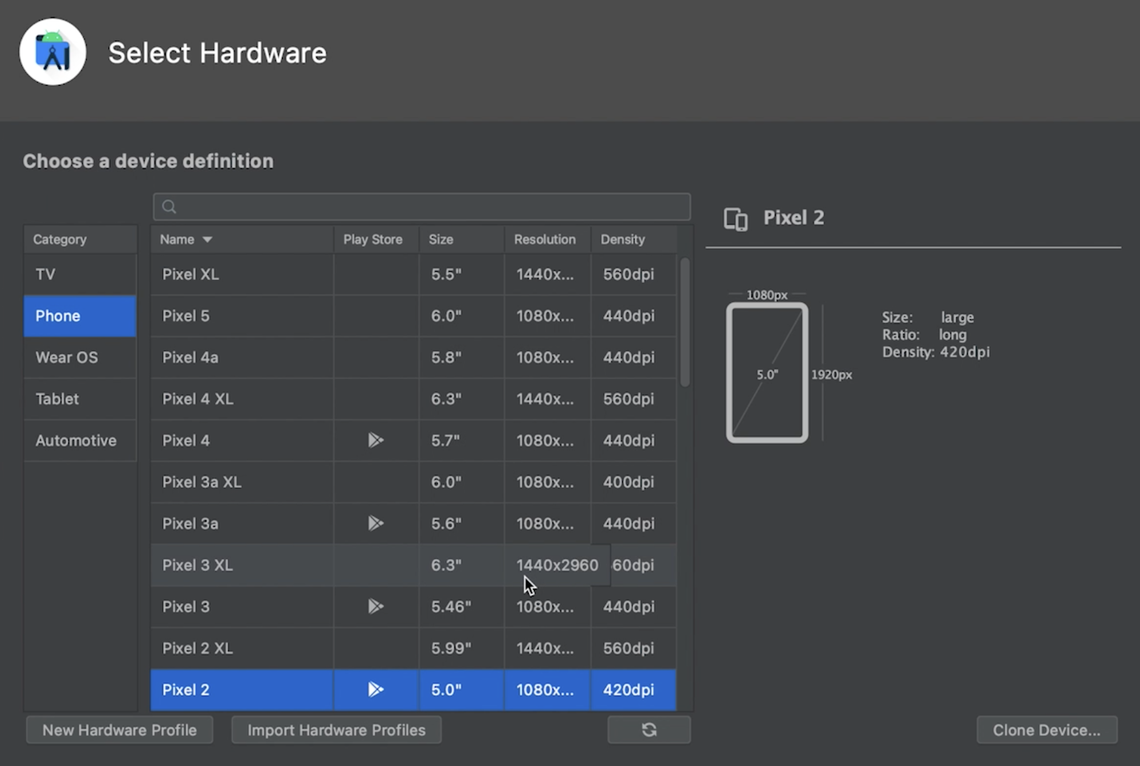1140x766 pixels.
Task: Switch to the Wear OS category
Action: 80,357
